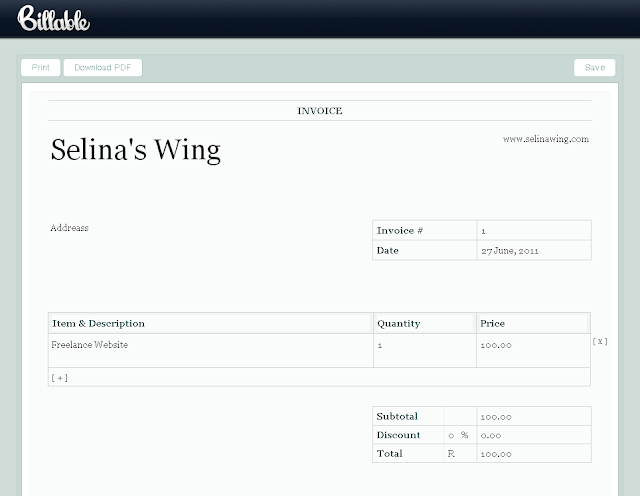Click the Address text field
Viewport: 640px width, 496px height.
[x=69, y=228]
